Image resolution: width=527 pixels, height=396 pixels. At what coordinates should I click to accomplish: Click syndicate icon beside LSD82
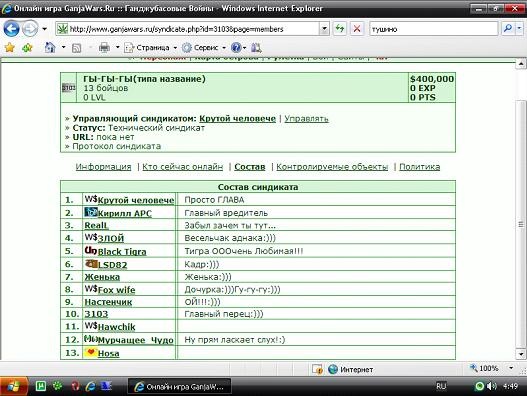91,264
